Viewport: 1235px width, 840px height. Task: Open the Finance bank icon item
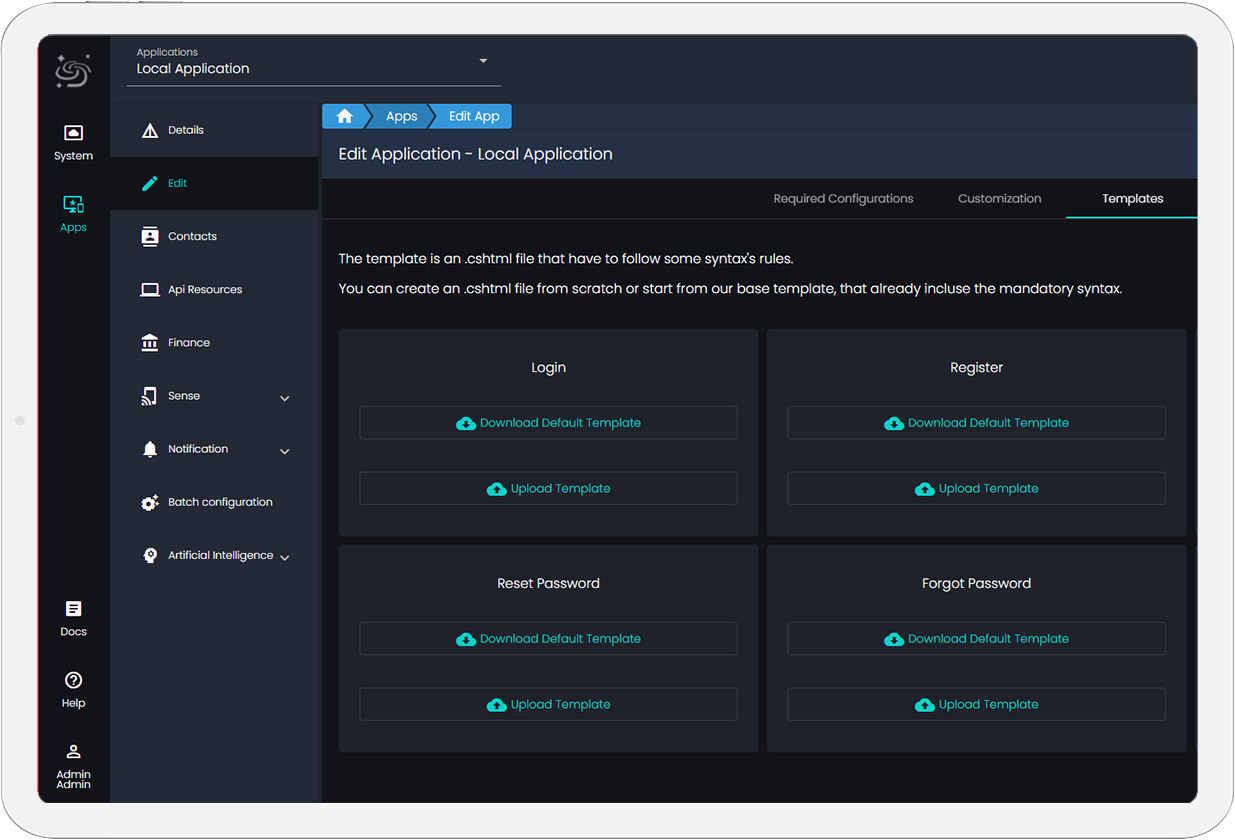[188, 343]
